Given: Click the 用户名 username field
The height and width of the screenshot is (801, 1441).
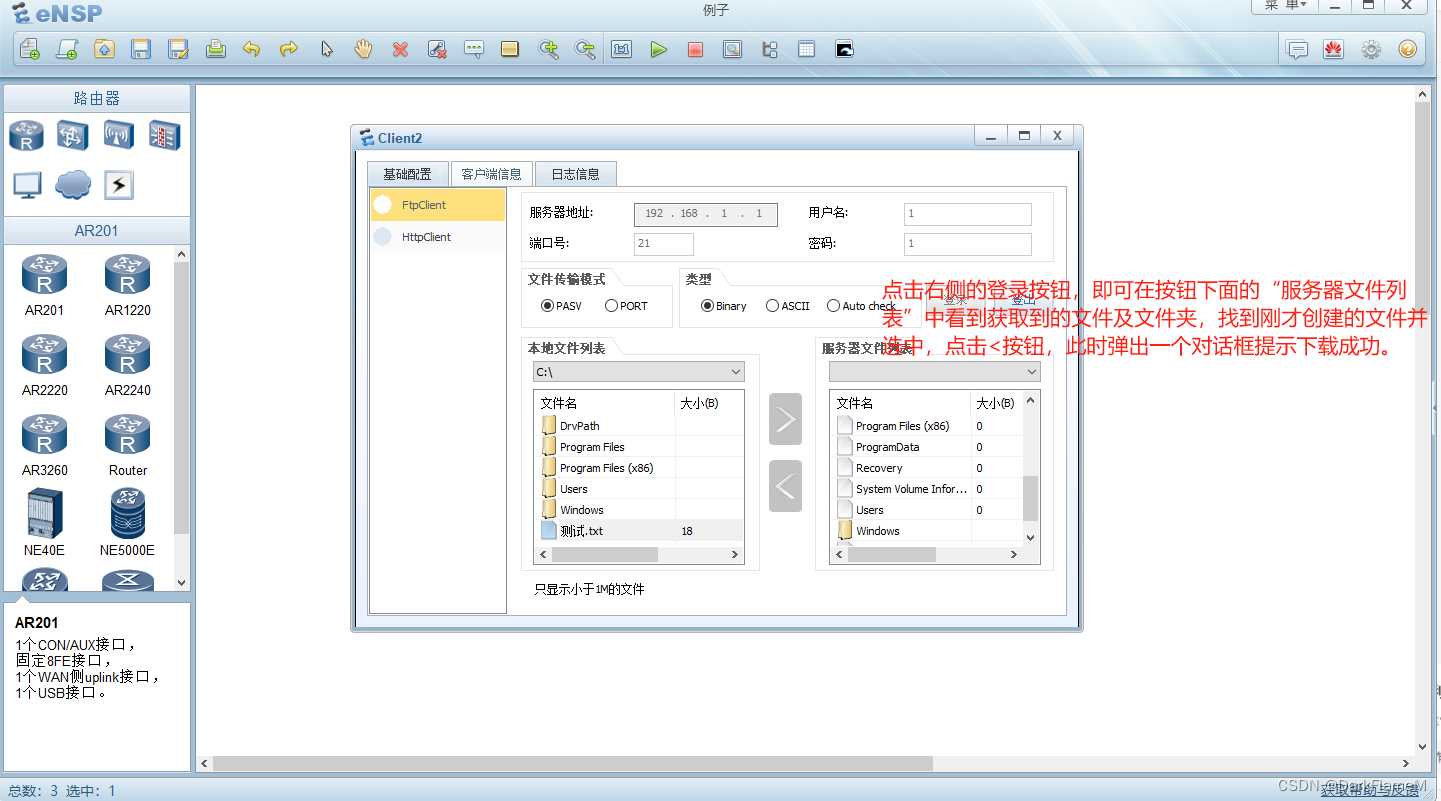Looking at the screenshot, I should tap(968, 214).
